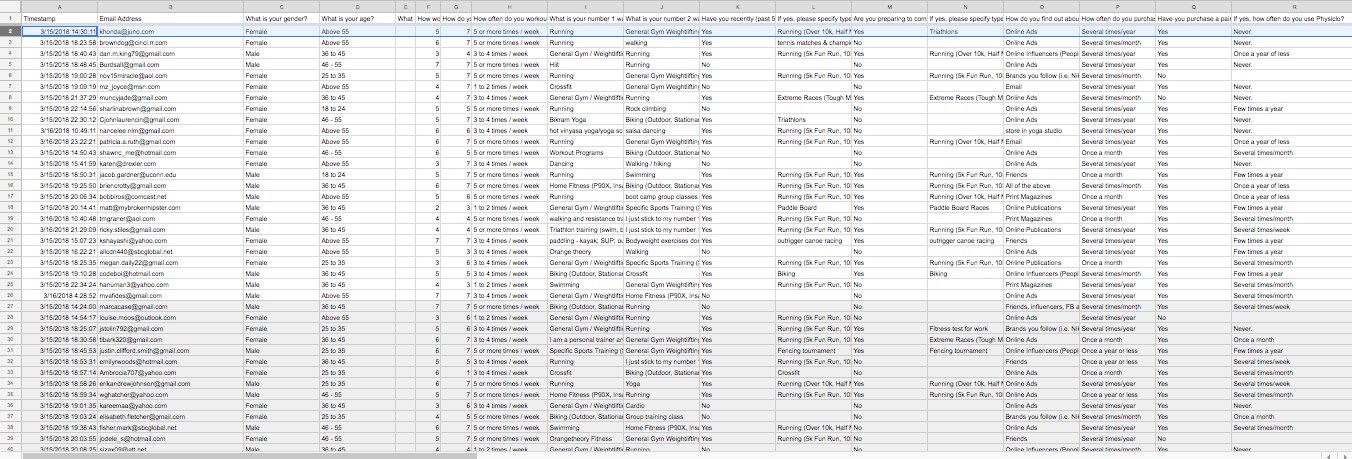Select cell with codeboi@hotmail.com

pyautogui.click(x=169, y=274)
